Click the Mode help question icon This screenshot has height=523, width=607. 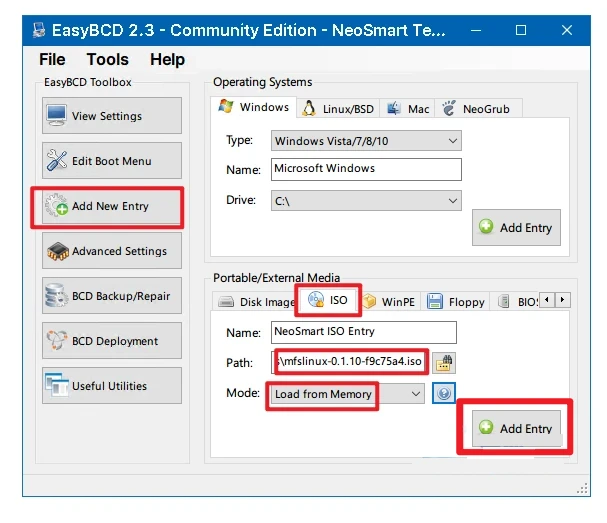[x=444, y=393]
